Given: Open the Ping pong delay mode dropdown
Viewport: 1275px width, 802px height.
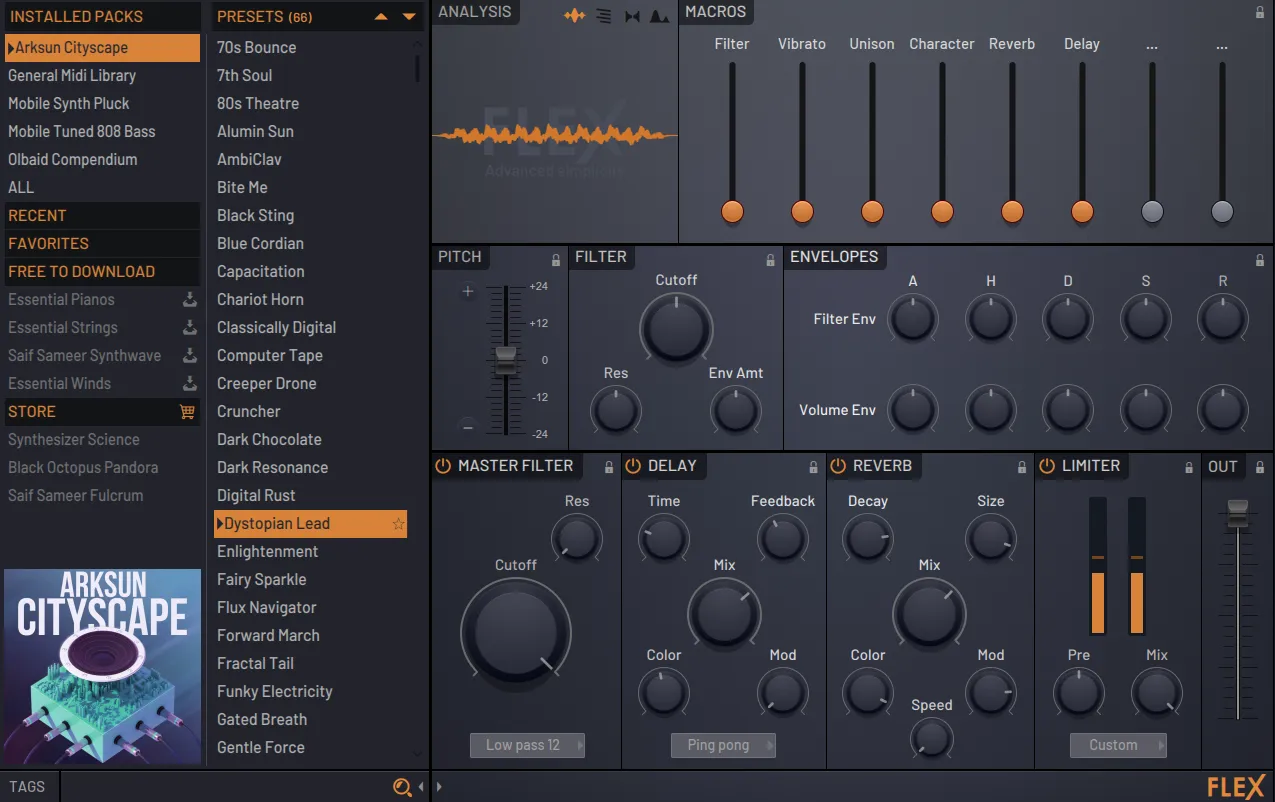Looking at the screenshot, I should [723, 745].
